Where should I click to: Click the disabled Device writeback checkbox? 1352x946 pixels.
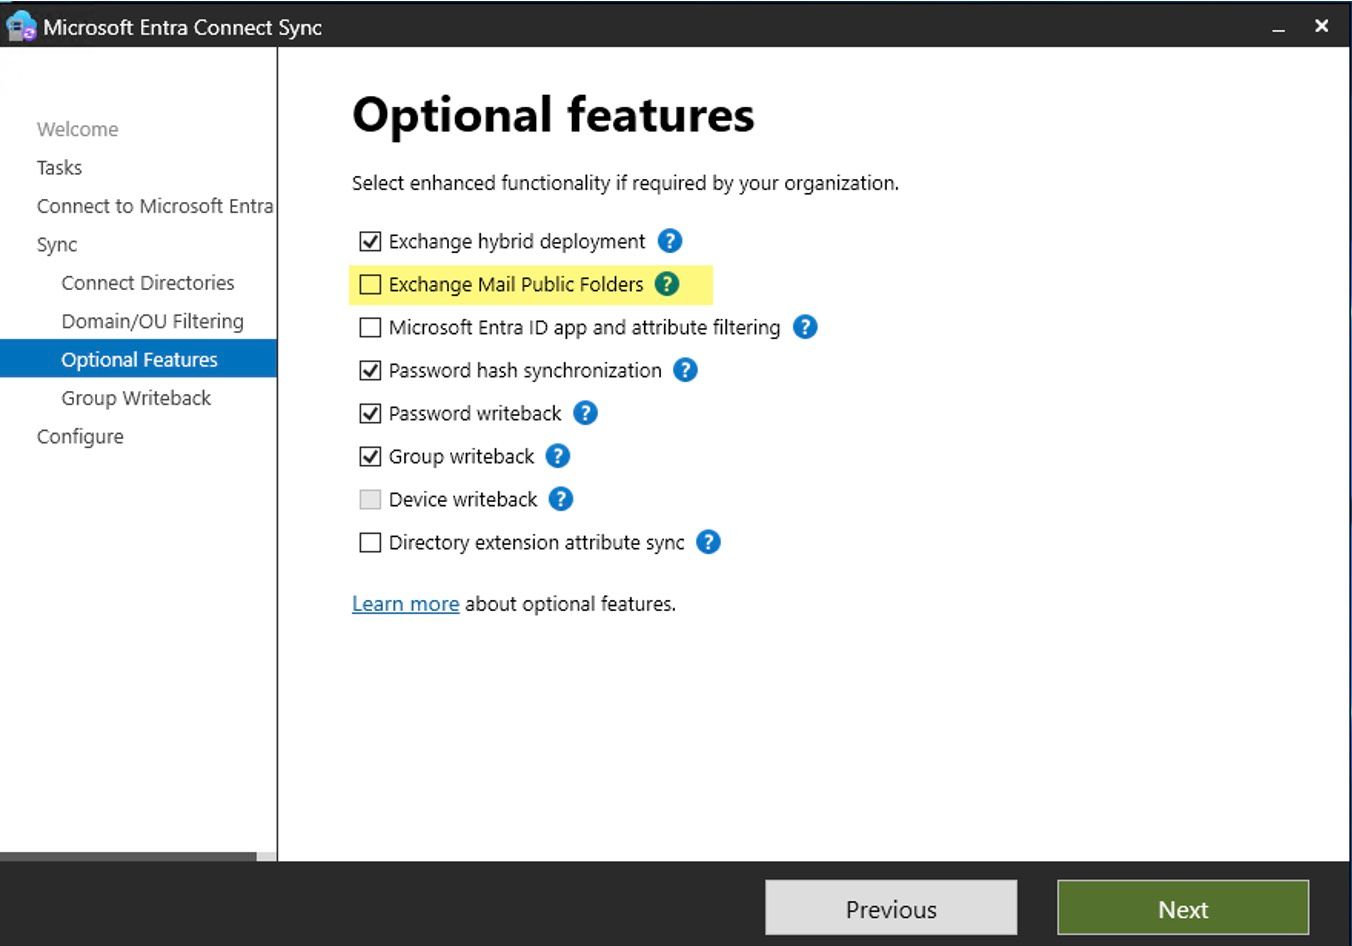click(x=370, y=499)
